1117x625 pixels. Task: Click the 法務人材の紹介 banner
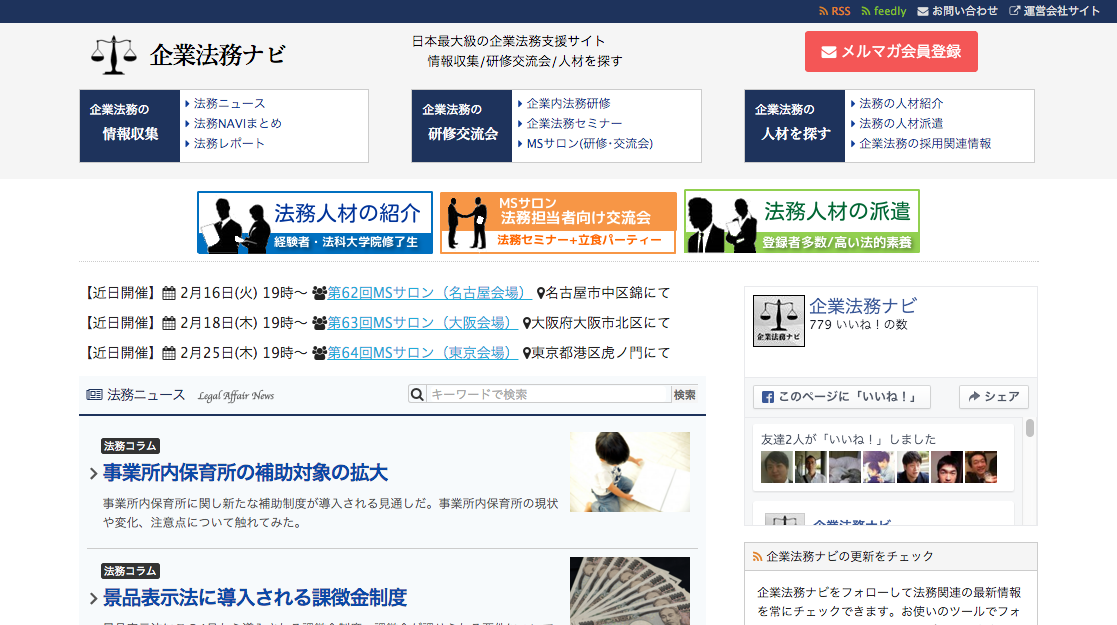pyautogui.click(x=315, y=222)
